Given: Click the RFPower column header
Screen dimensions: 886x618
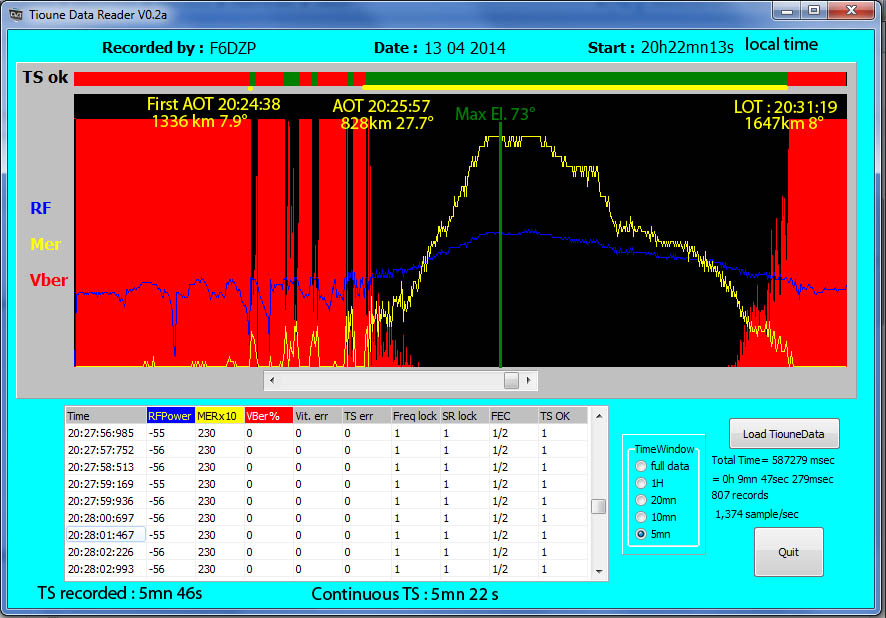Looking at the screenshot, I should click(x=169, y=415).
